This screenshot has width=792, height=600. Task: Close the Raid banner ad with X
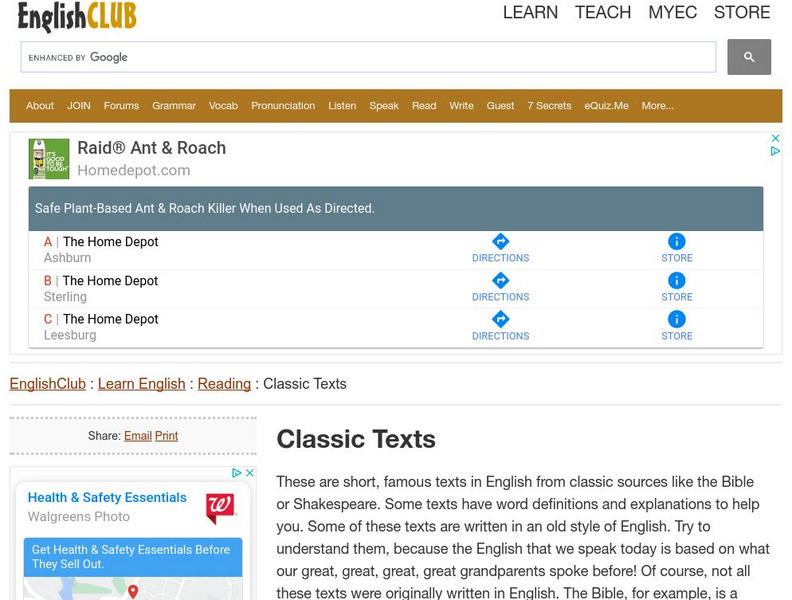click(x=775, y=138)
